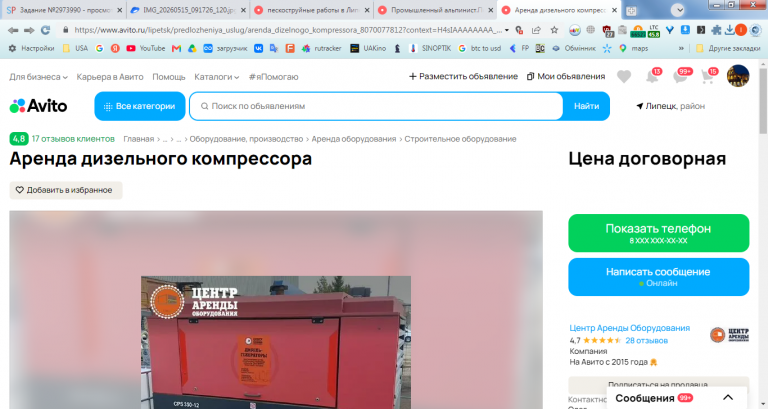This screenshot has width=768, height=409.
Task: Show hidden bookmarks with the chevron
Action: click(x=681, y=48)
